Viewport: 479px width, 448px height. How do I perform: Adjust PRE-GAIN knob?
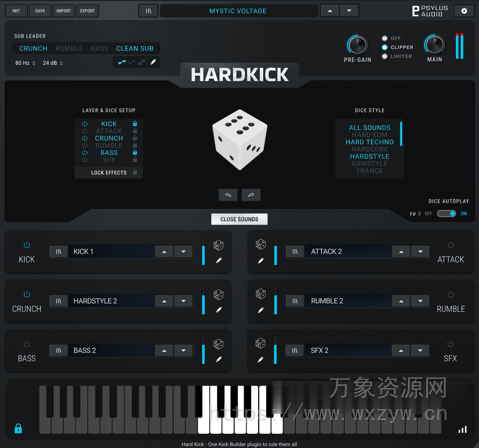pyautogui.click(x=357, y=44)
